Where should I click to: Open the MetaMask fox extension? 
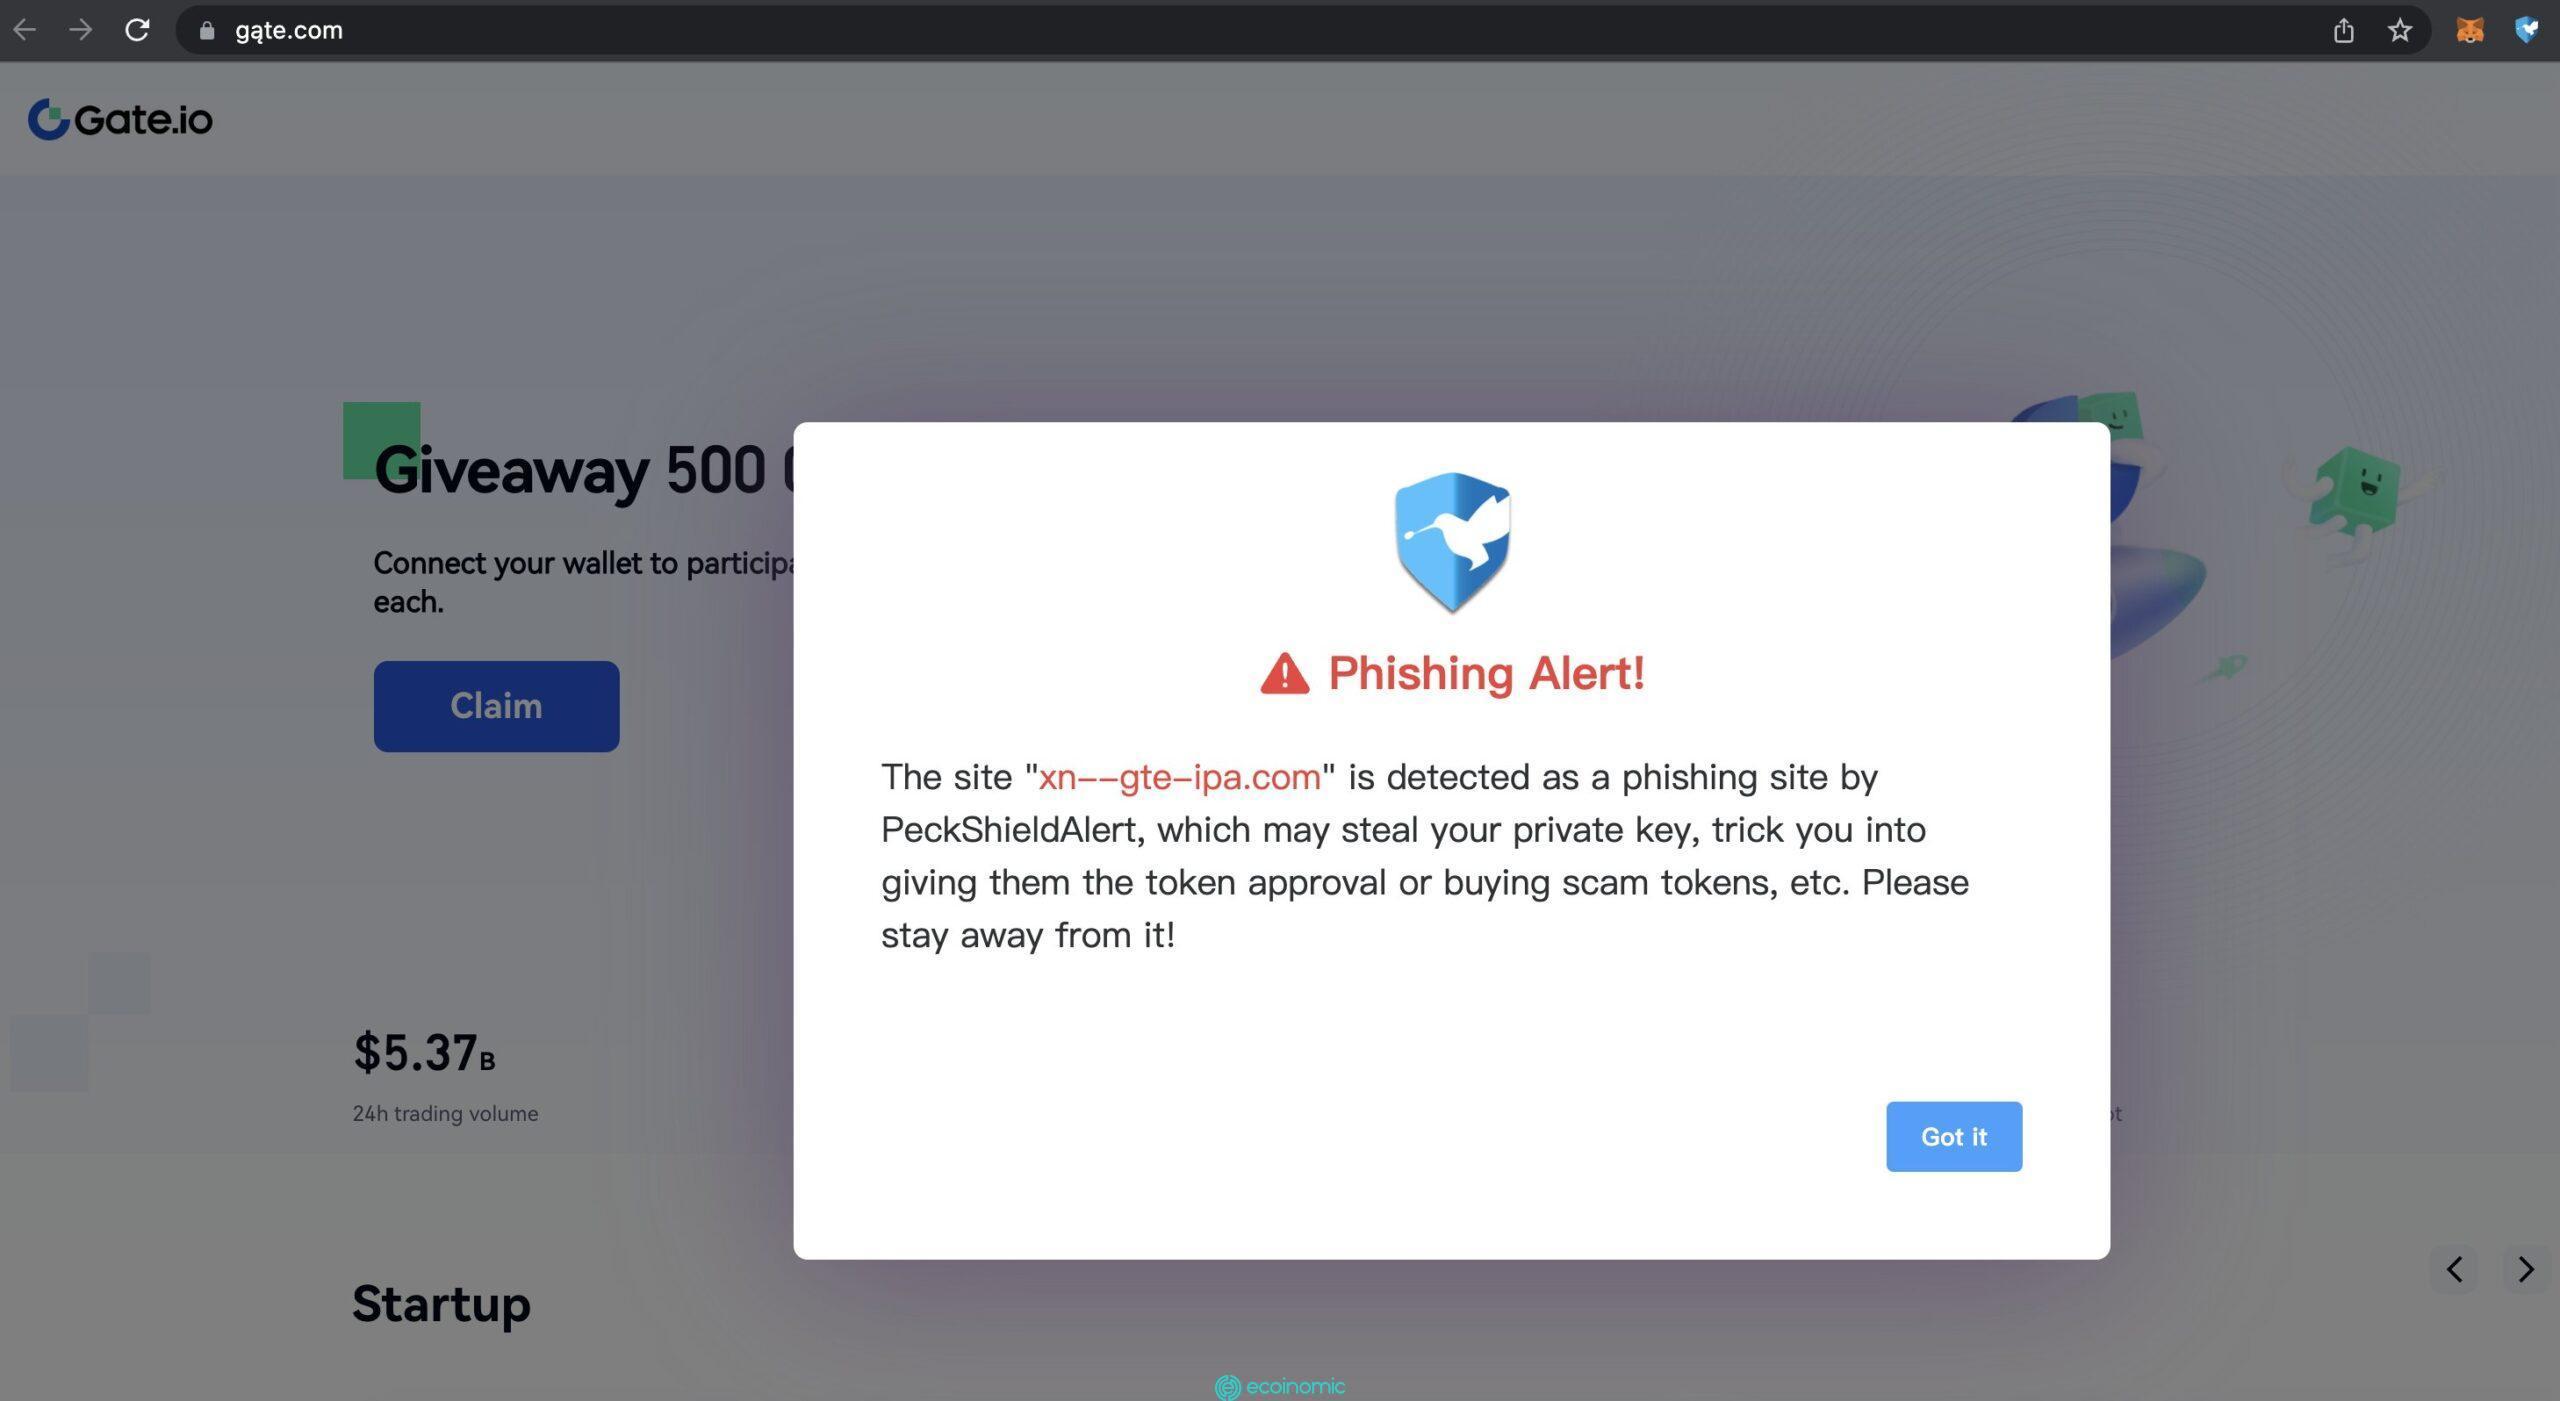(x=2470, y=31)
